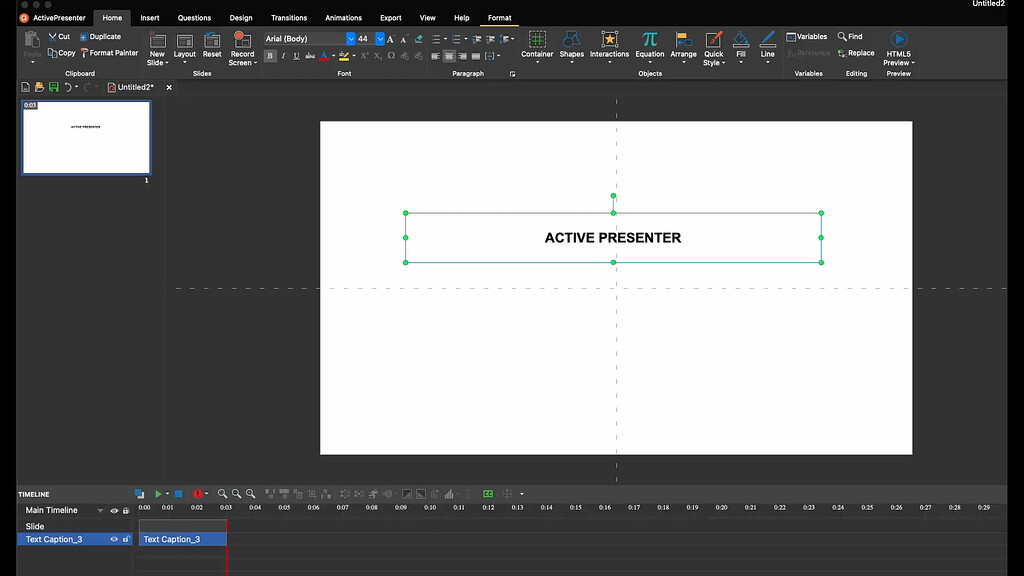
Task: Select the slide 1 thumbnail
Action: coord(86,137)
